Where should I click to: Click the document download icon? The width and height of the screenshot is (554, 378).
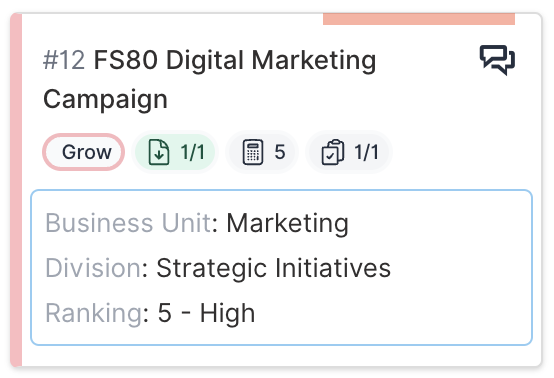pyautogui.click(x=159, y=152)
